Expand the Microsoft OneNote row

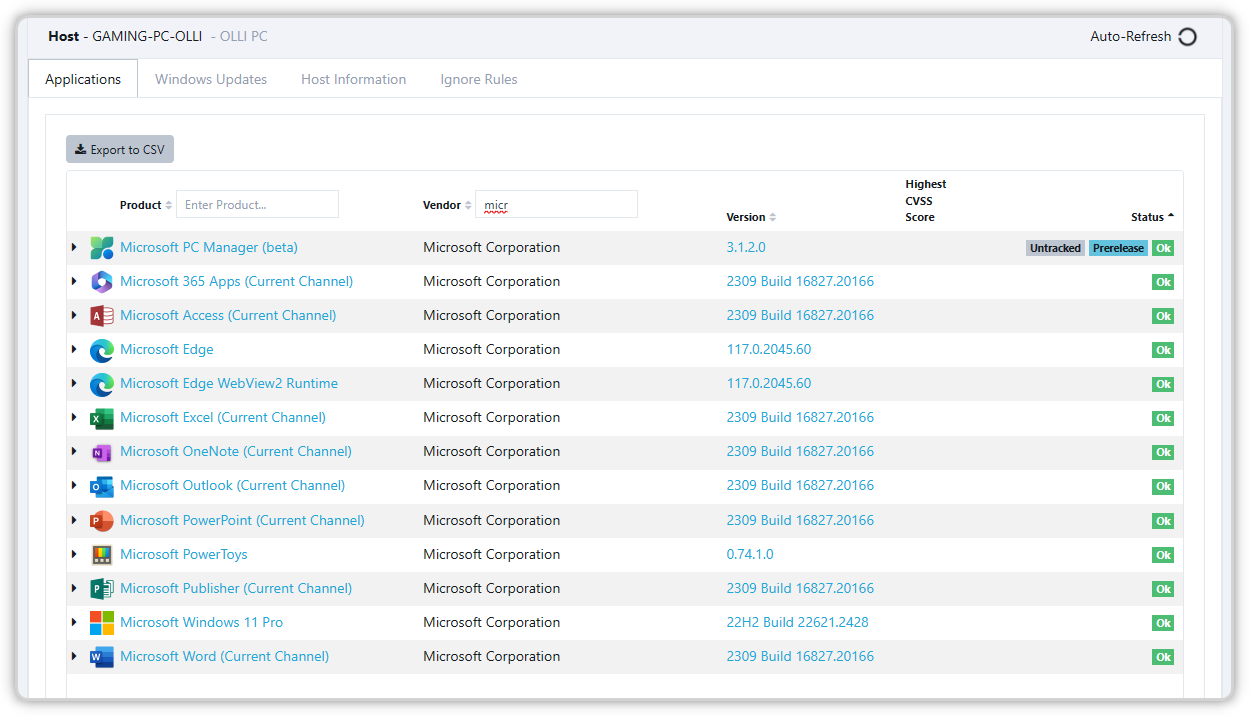pyautogui.click(x=74, y=451)
